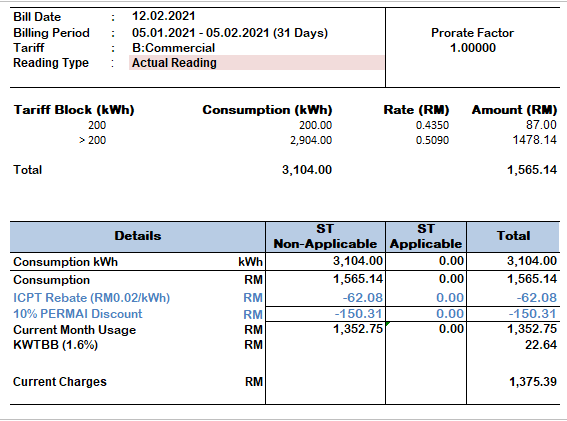Select the B:Commercial tariff cell
567x421 pixels.
(173, 48)
